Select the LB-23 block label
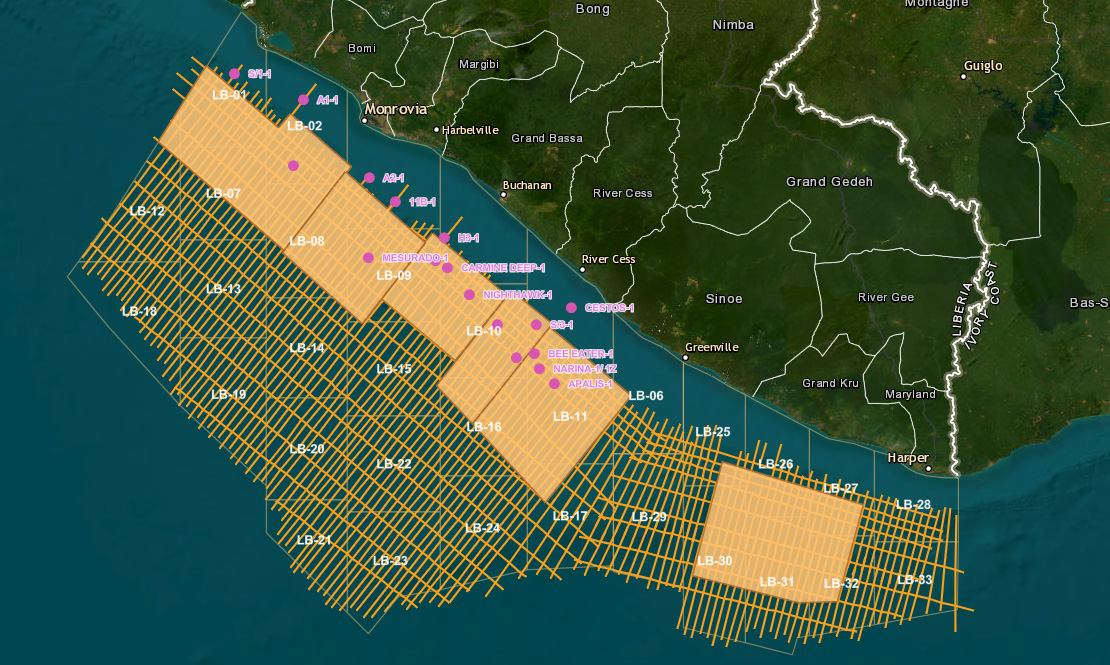The height and width of the screenshot is (665, 1110). (390, 561)
